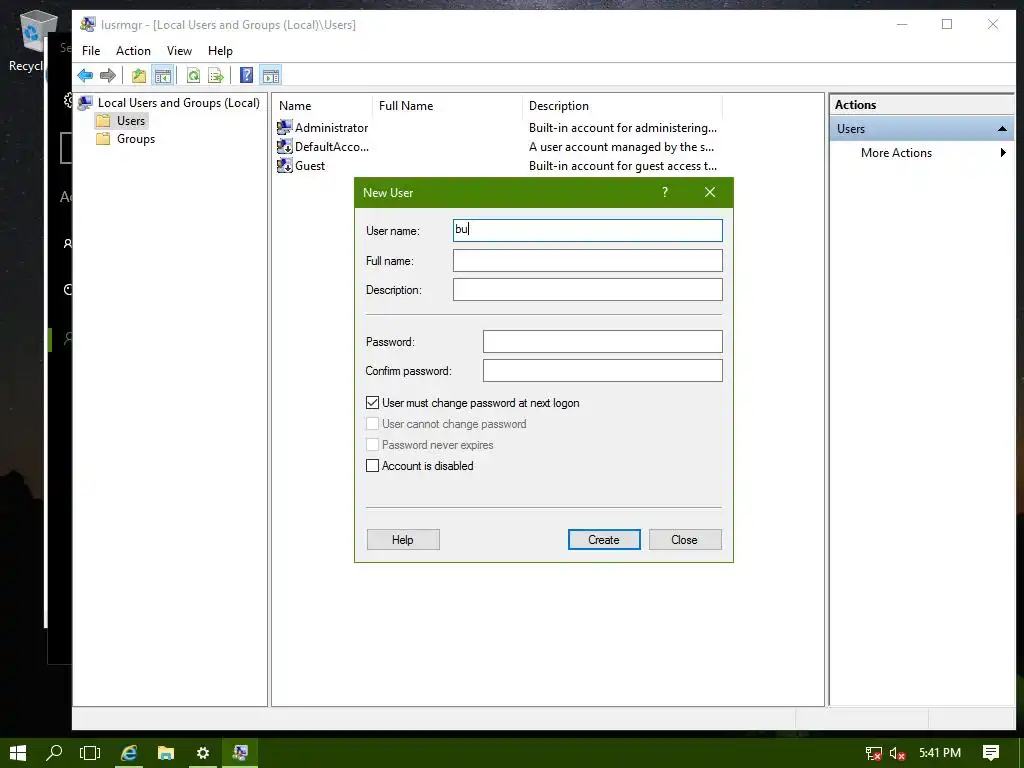Sort by the Full Name column header

click(x=448, y=106)
